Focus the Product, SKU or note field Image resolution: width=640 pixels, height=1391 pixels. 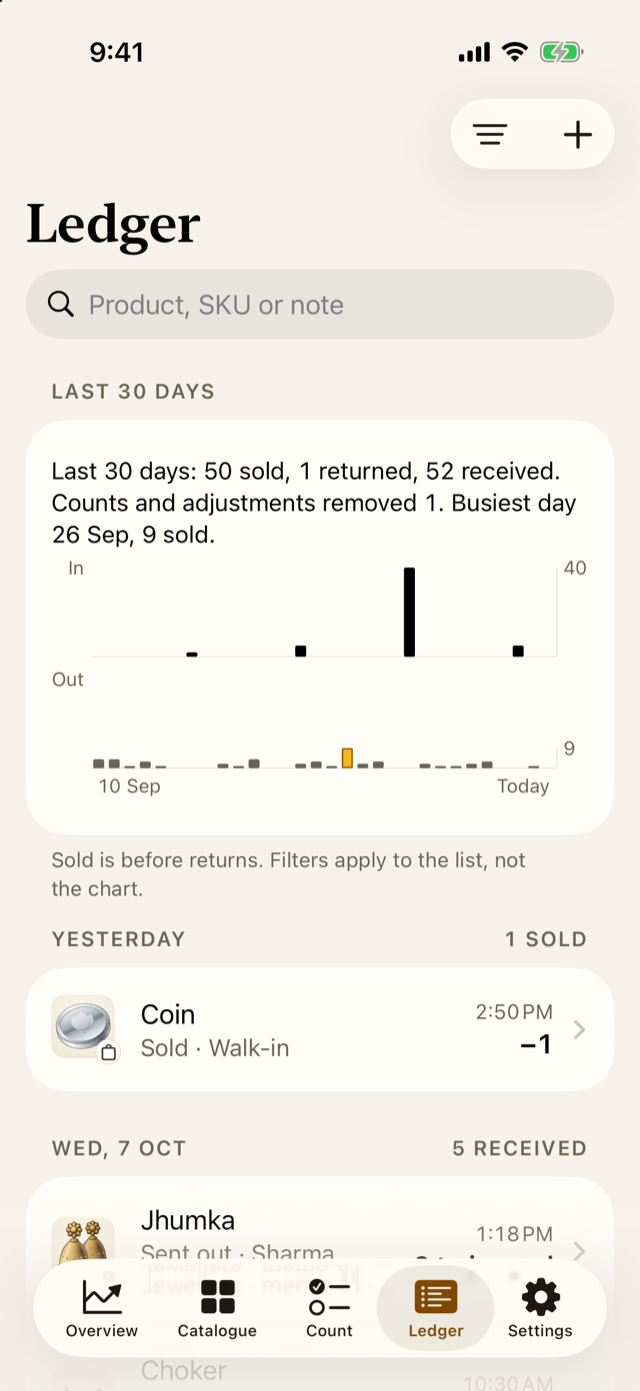tap(320, 304)
